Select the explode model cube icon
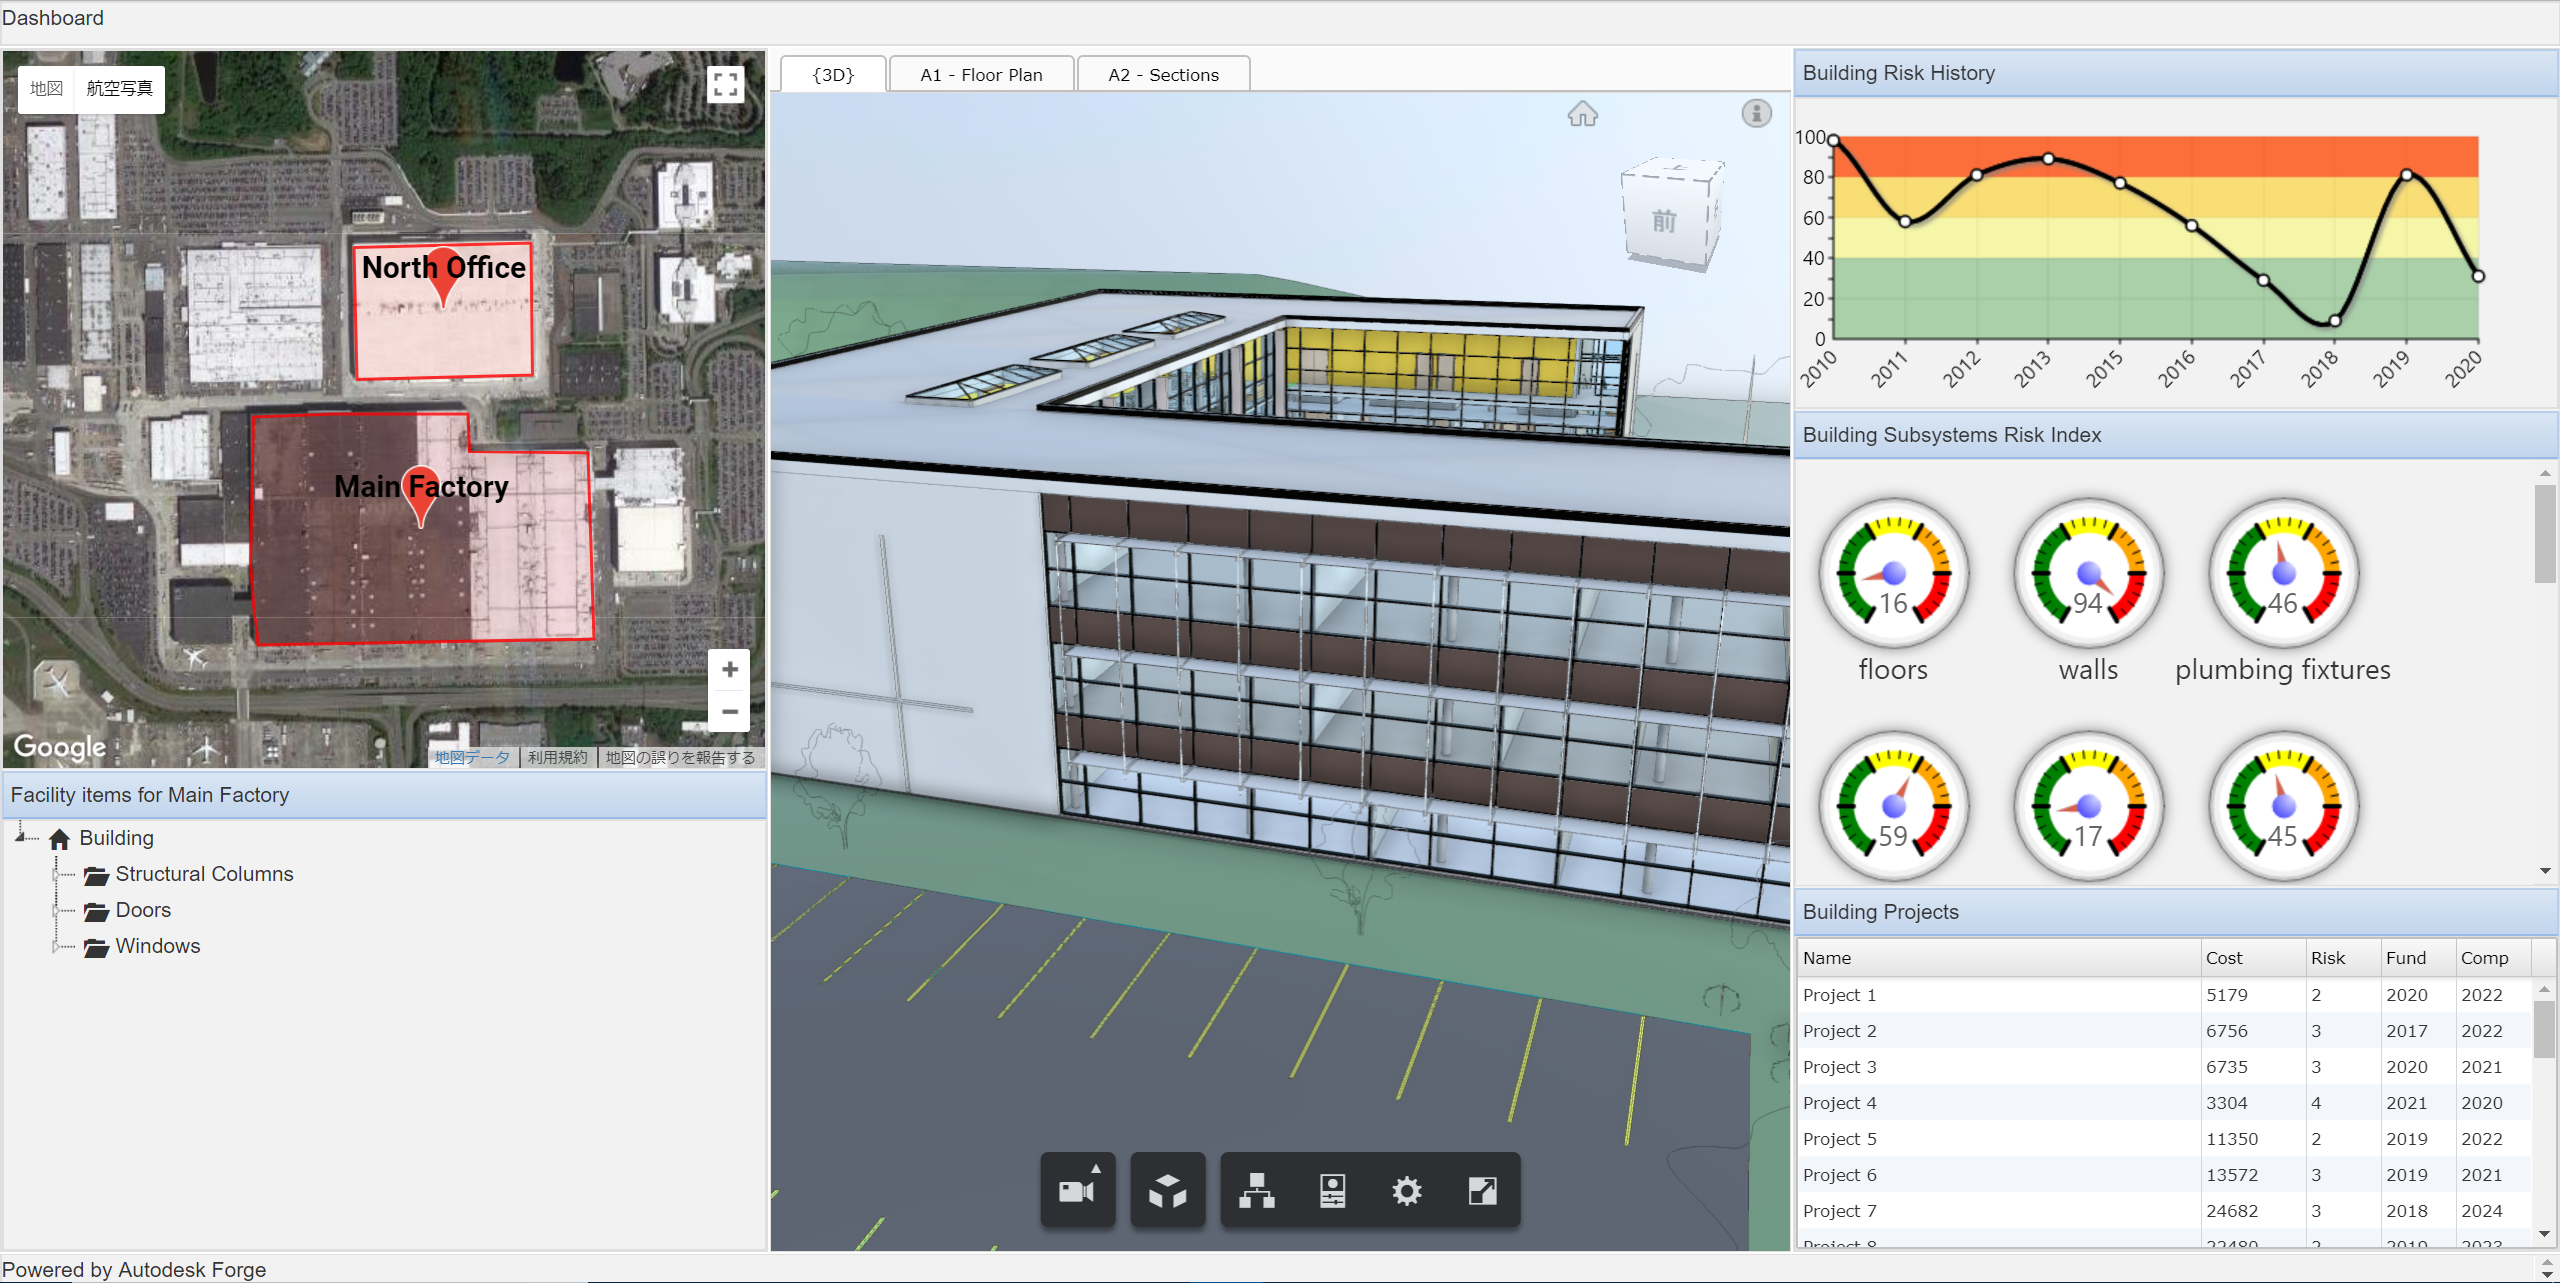Image resolution: width=2560 pixels, height=1283 pixels. tap(1167, 1190)
